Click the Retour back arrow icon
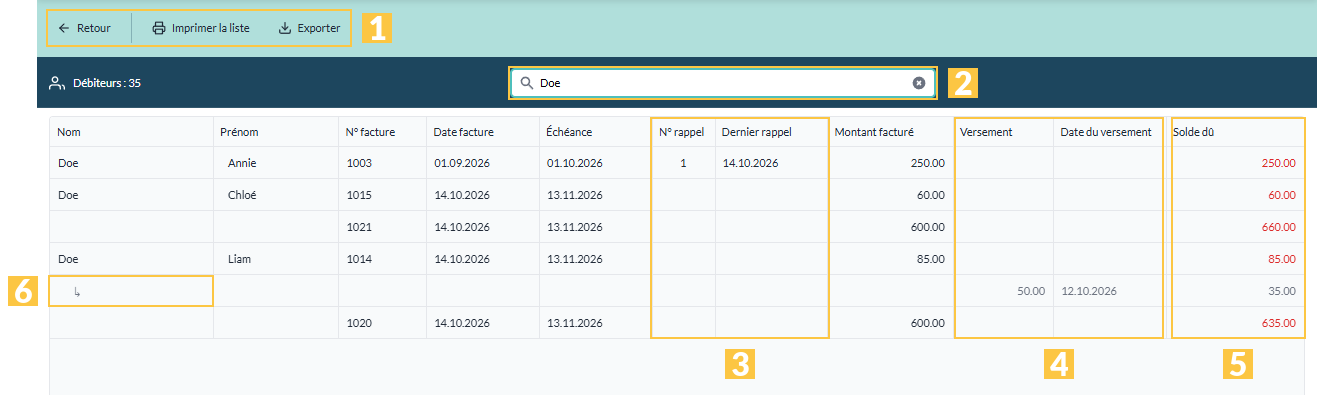 coord(64,28)
